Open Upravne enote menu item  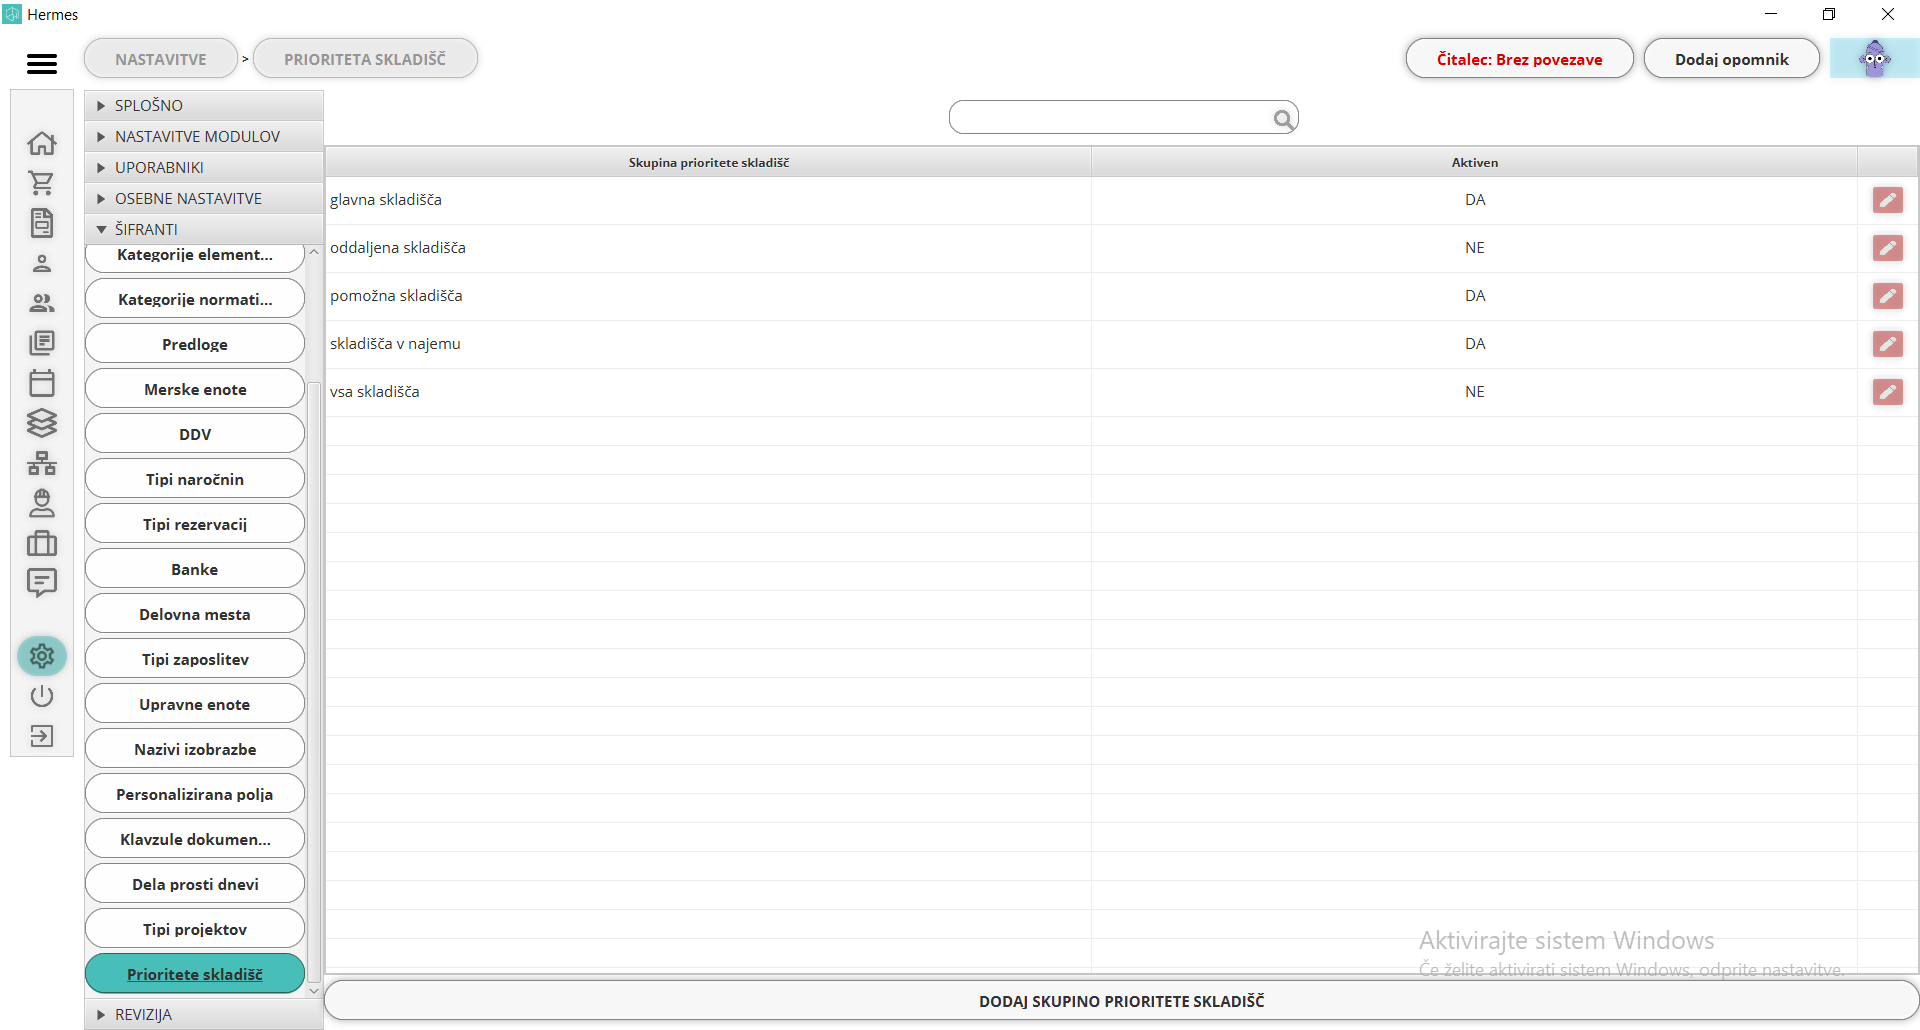click(x=195, y=704)
